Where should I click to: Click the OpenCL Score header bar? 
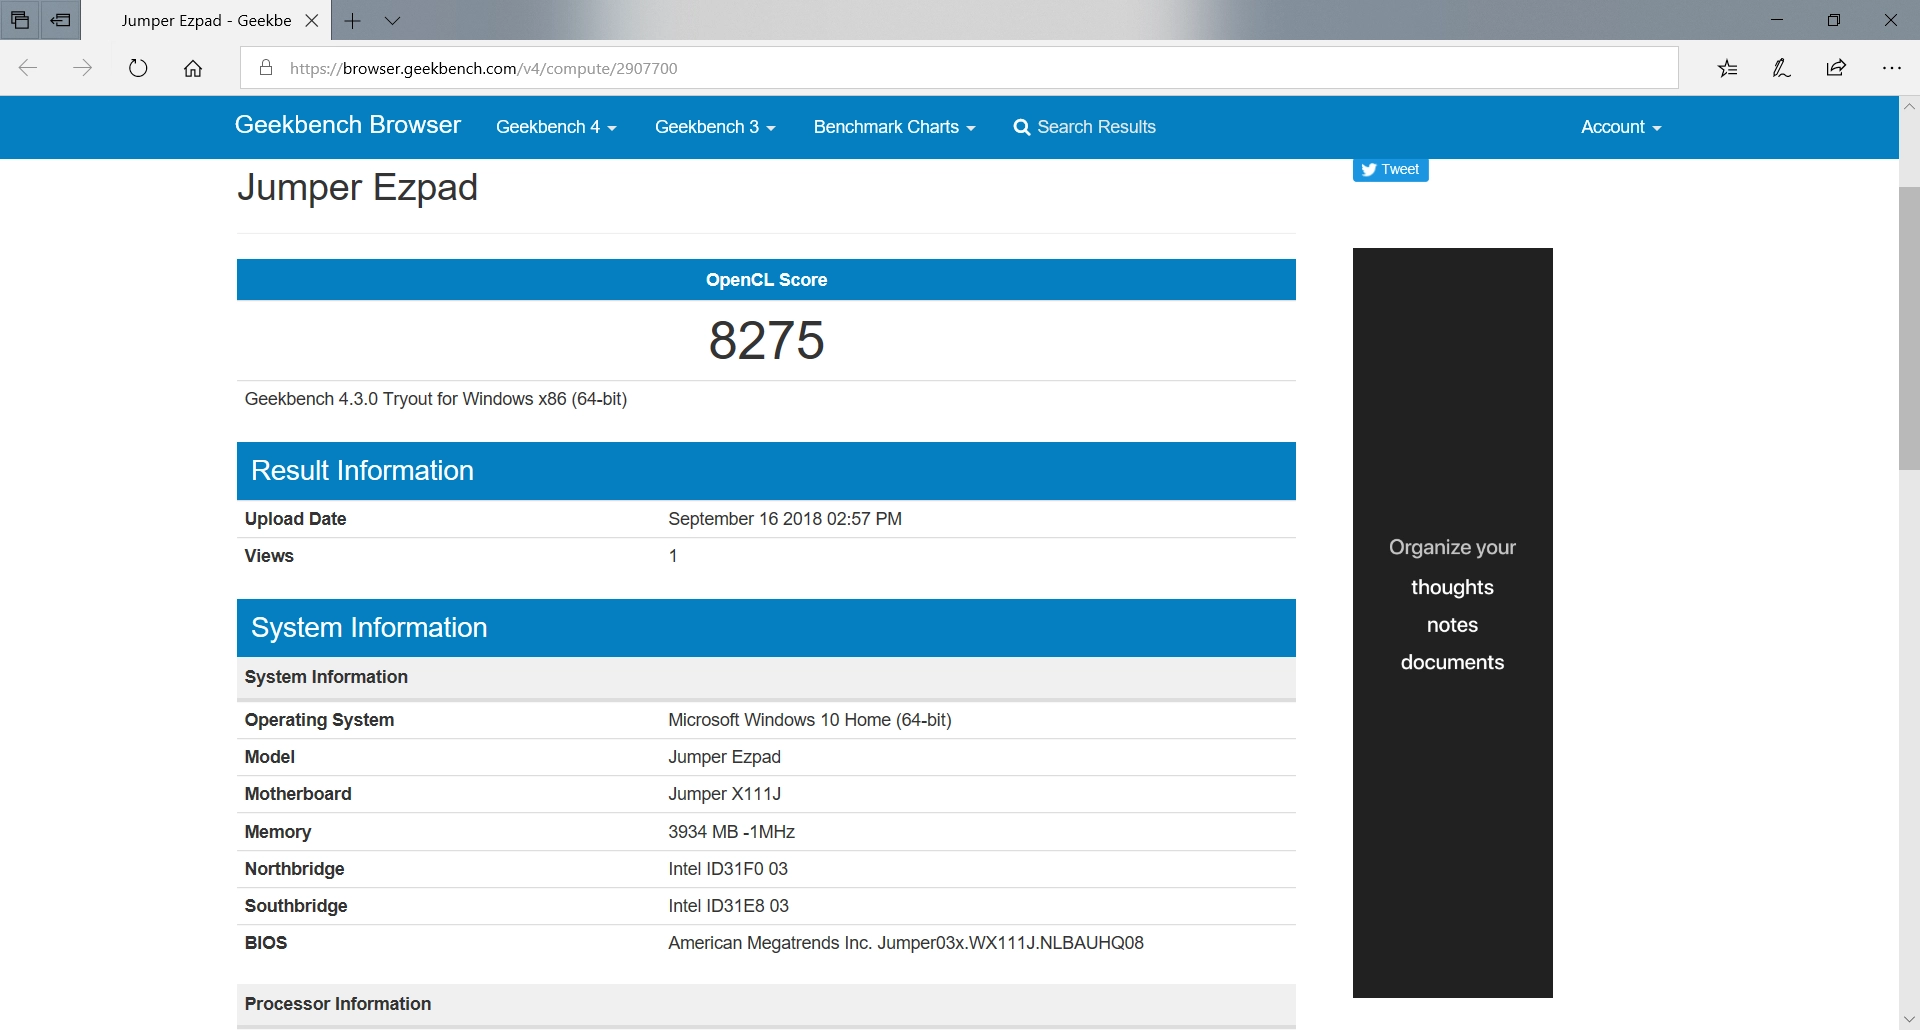766,280
